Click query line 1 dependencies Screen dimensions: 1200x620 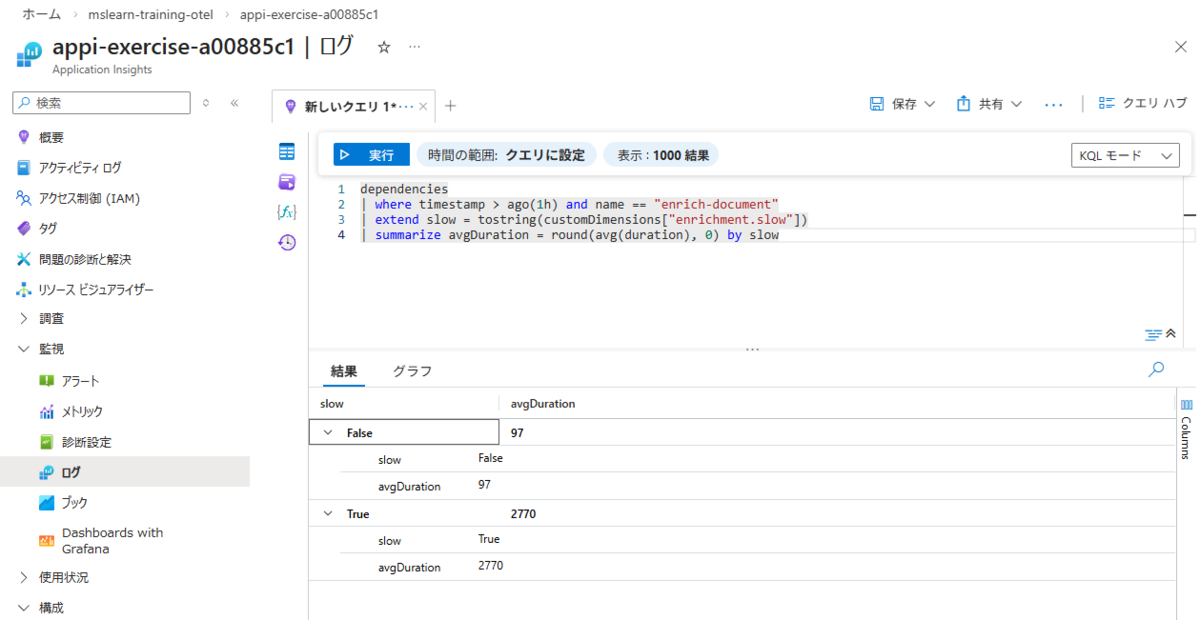(x=404, y=189)
